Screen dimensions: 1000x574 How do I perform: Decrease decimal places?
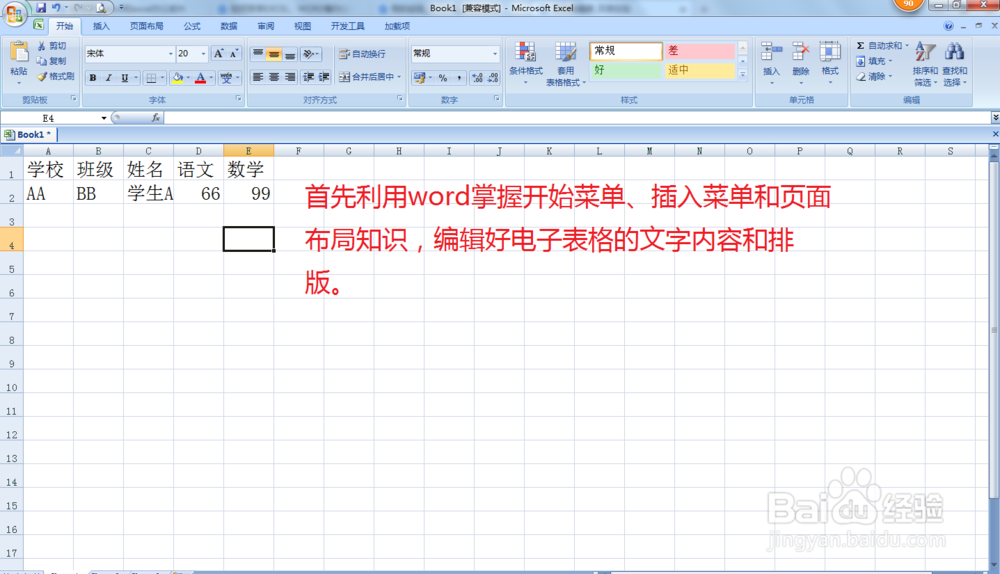click(x=493, y=78)
